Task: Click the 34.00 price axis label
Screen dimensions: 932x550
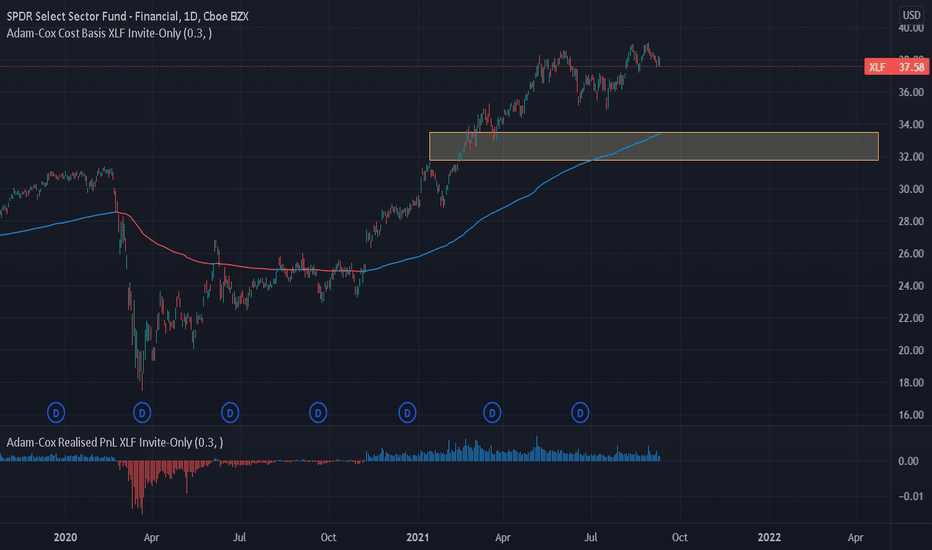Action: click(911, 124)
